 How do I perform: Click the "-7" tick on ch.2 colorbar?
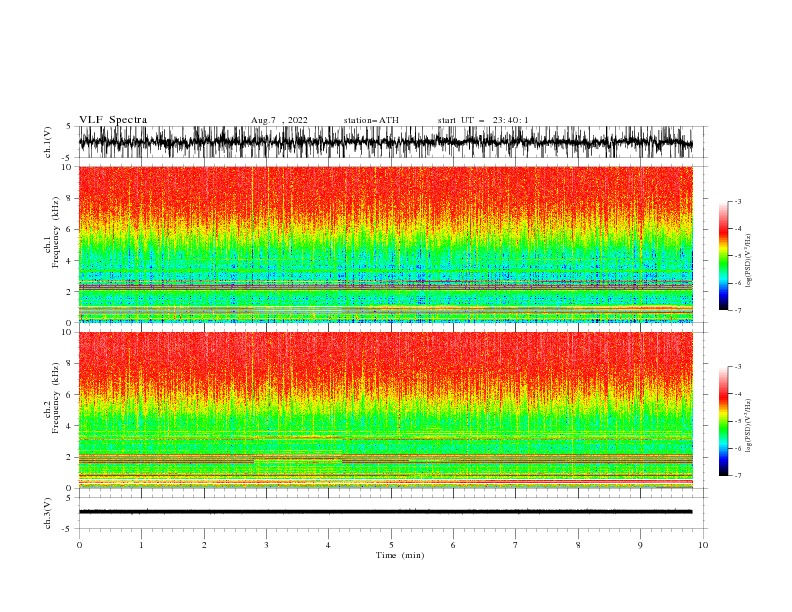point(738,476)
